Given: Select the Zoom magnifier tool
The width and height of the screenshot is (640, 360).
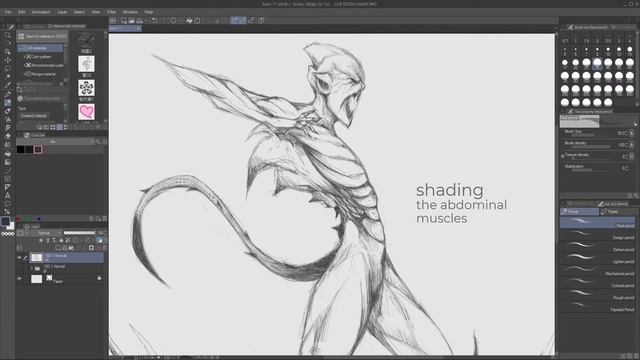Looking at the screenshot, I should tap(7, 35).
